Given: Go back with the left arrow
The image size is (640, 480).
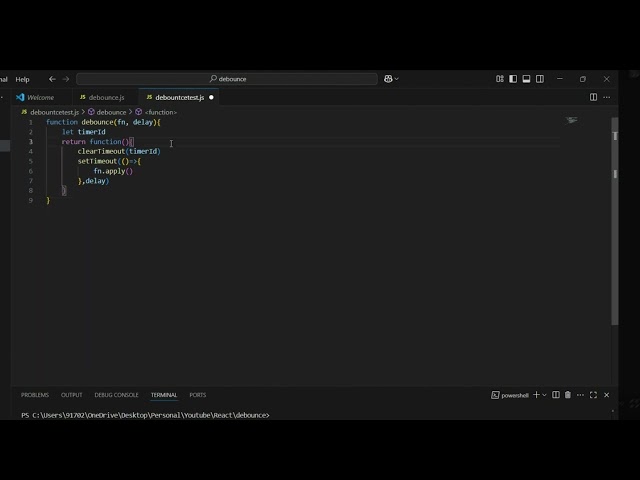Looking at the screenshot, I should [x=52, y=79].
